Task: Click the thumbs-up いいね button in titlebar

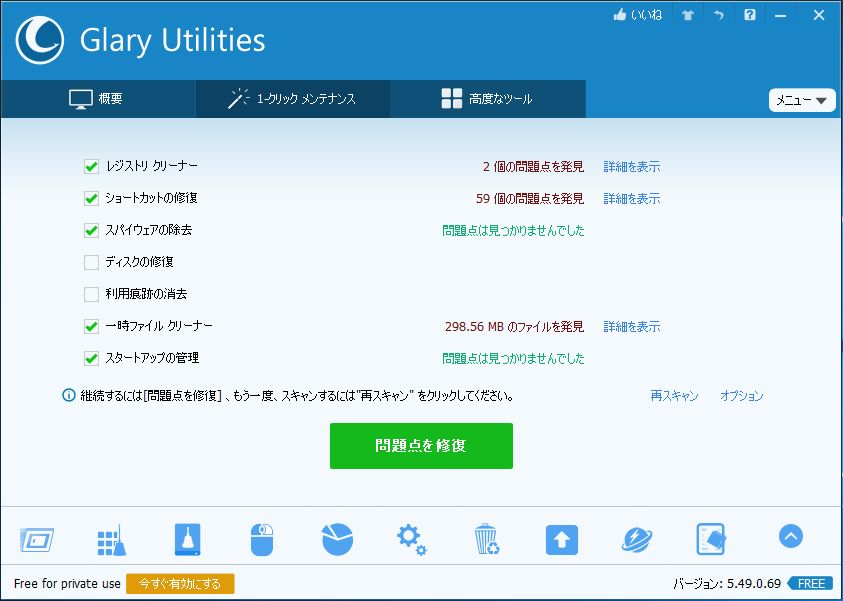Action: (x=637, y=15)
